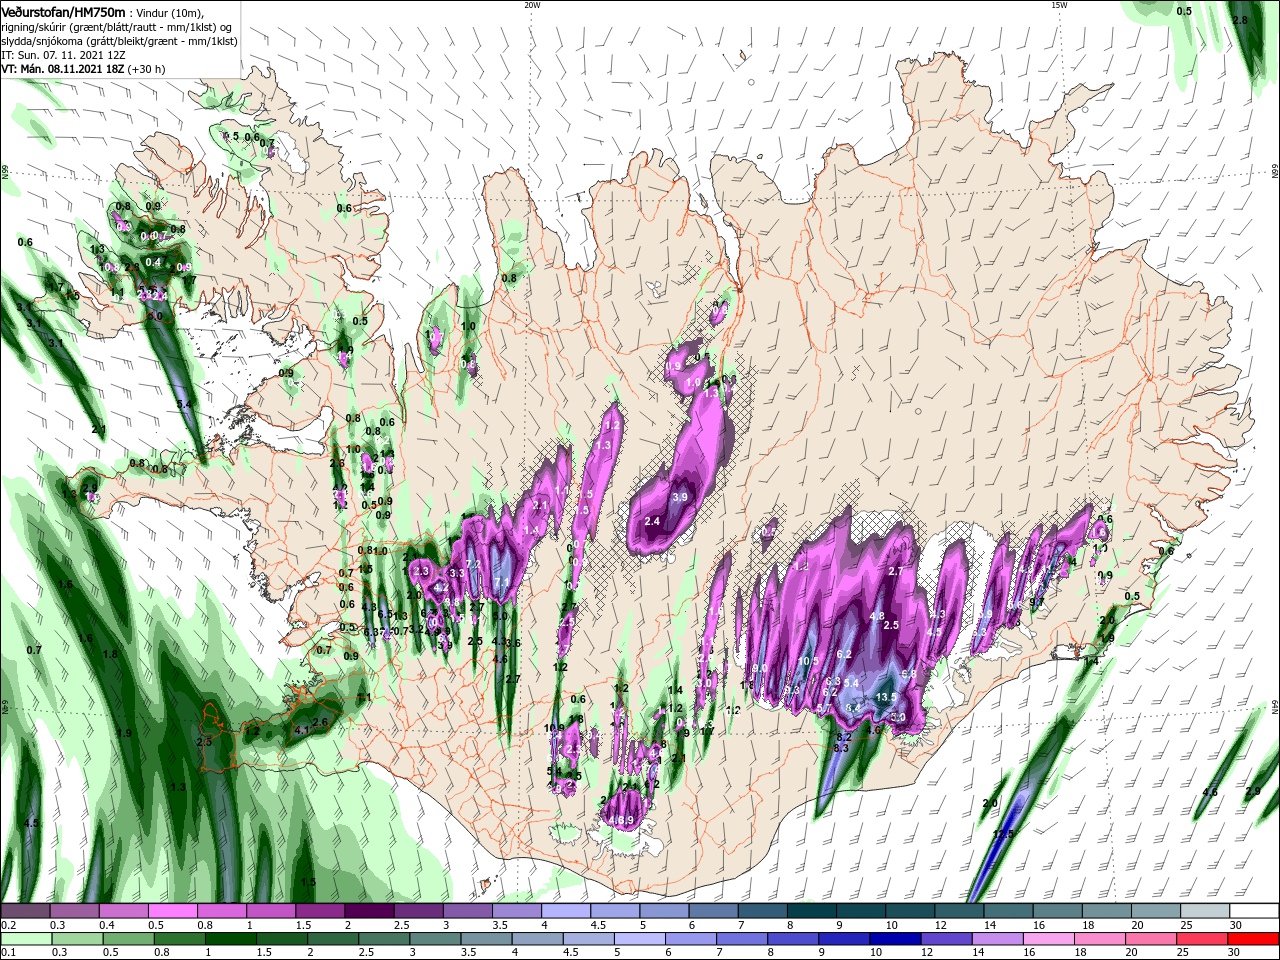
Task: Click the deep blue swatch between 10 and 12 in lower legend row
Action: coord(896,939)
